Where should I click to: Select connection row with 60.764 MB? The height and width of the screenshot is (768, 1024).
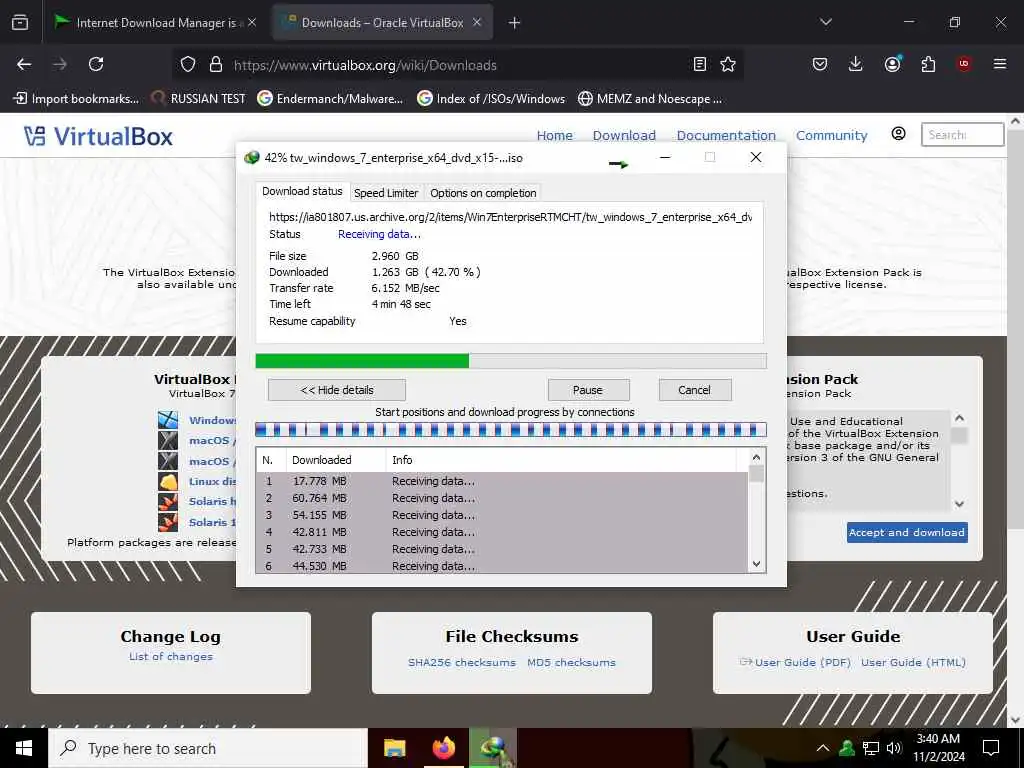point(502,498)
